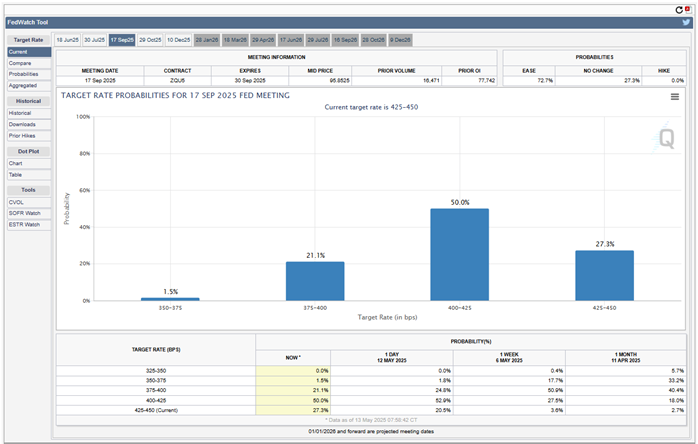Switch to the 9 Dec26 meeting tab
Screen dimensions: 698x444
(400, 39)
